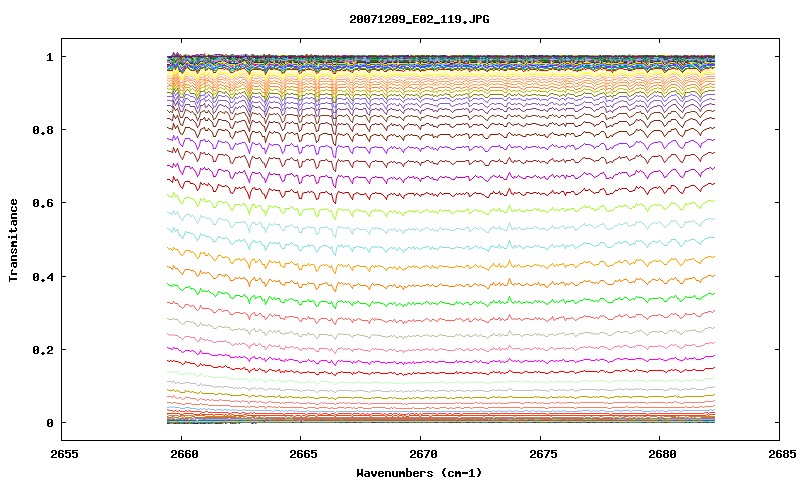The image size is (800, 480).
Task: Select x-axis tick label 2655
Action: coord(64,454)
